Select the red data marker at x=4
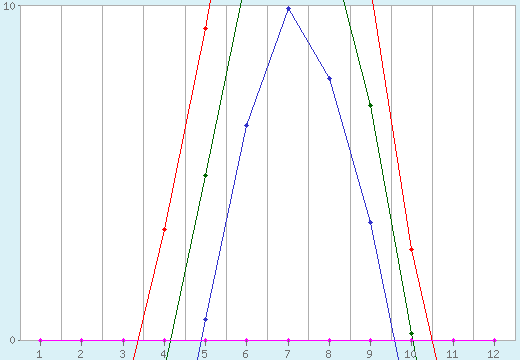520x360 pixels. point(164,229)
